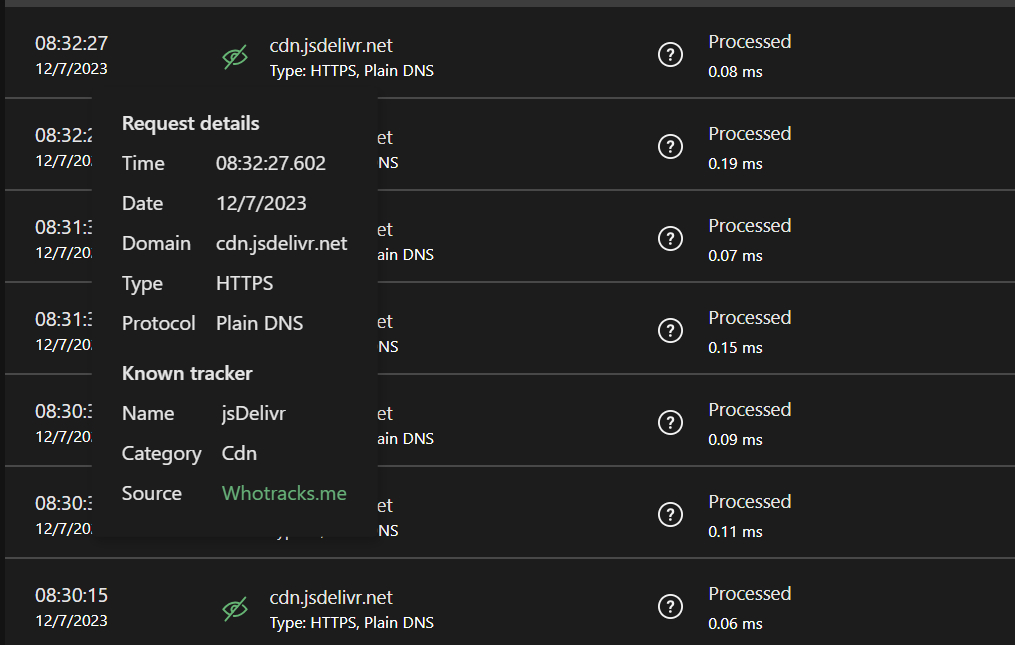This screenshot has width=1015, height=645.
Task: Toggle the crossed-eye tracker icon on the 08:30:15 entry
Action: pyautogui.click(x=234, y=608)
